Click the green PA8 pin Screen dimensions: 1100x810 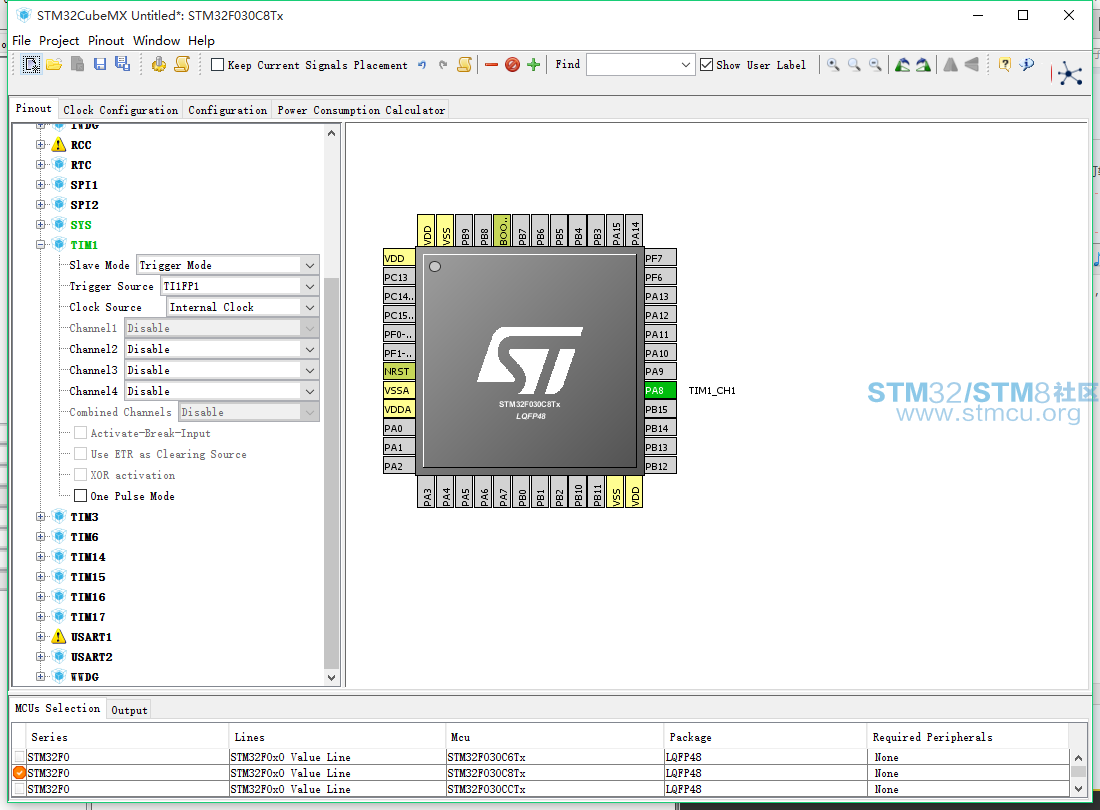click(660, 391)
